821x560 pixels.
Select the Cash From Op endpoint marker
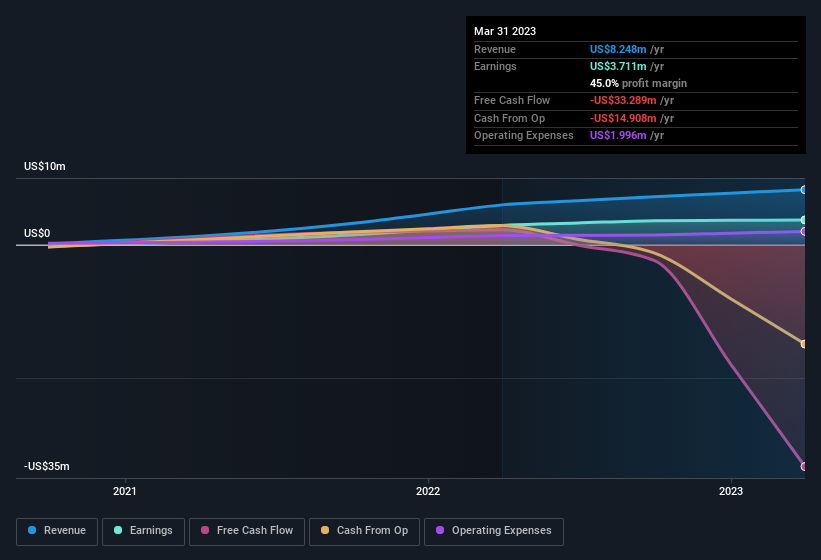pos(804,344)
